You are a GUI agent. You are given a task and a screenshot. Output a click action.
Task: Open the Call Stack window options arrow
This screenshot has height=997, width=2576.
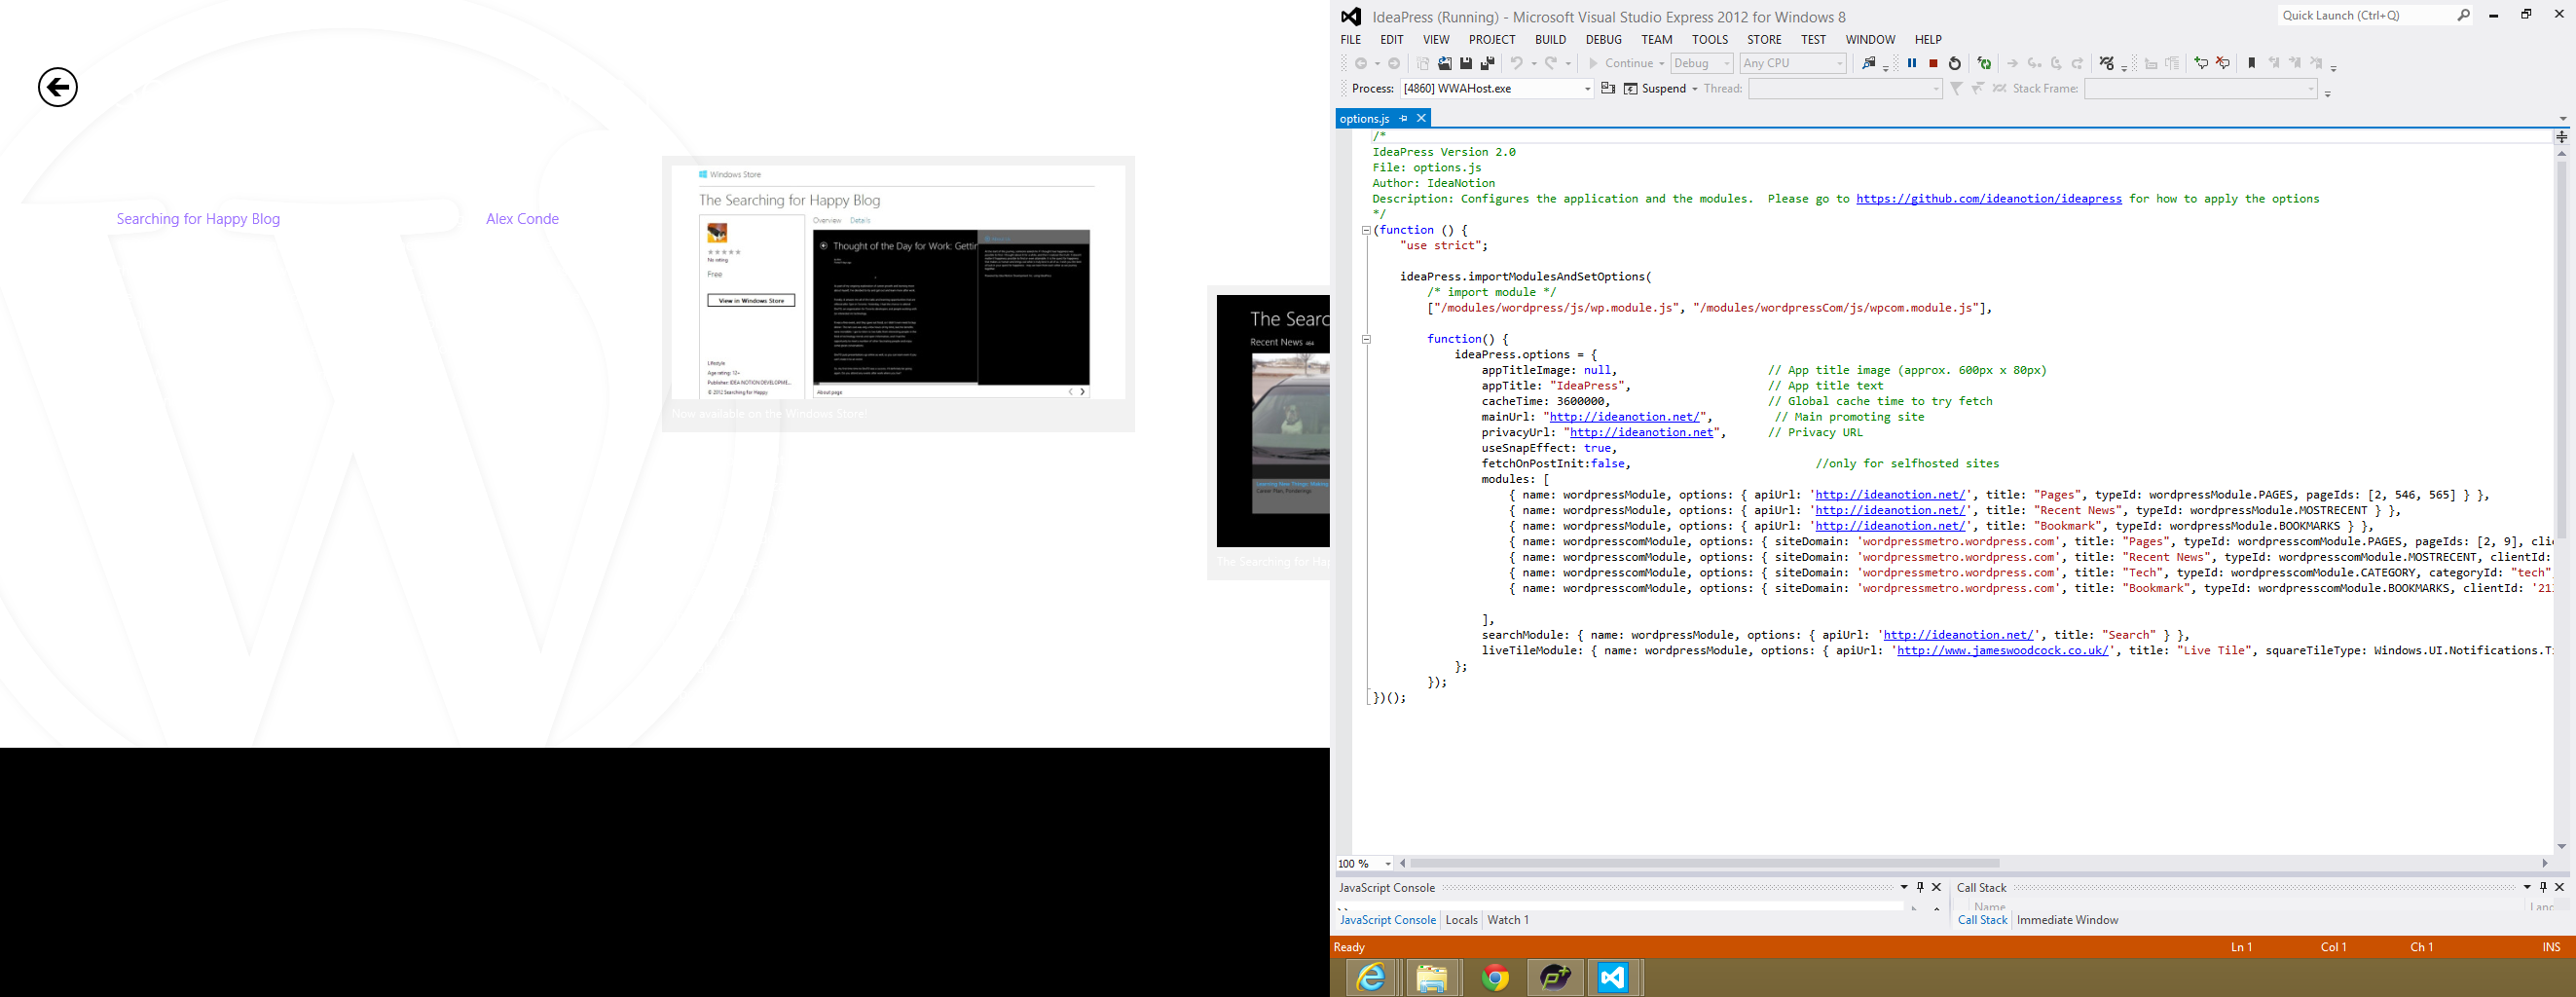[2527, 887]
